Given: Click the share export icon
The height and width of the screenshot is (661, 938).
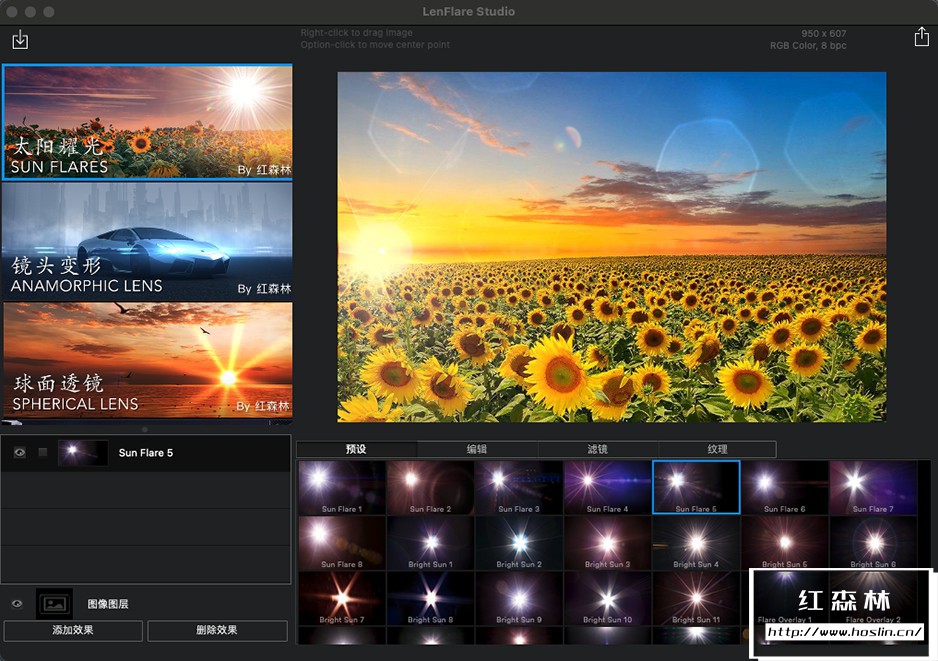Looking at the screenshot, I should [x=921, y=37].
